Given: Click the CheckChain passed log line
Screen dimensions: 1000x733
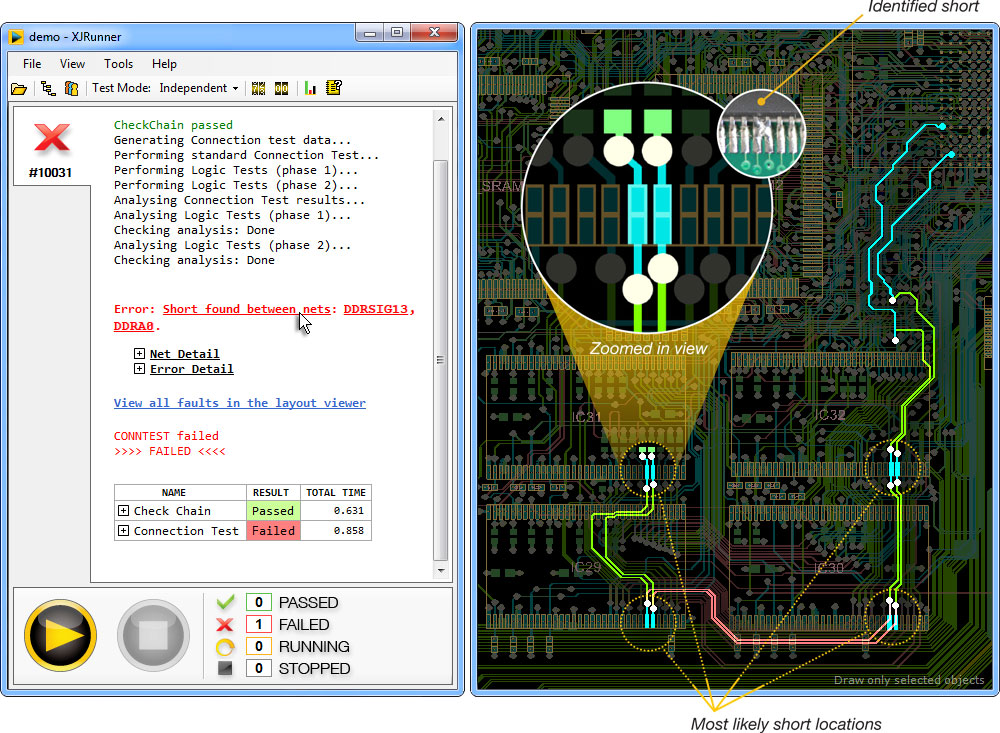Looking at the screenshot, I should point(173,125).
